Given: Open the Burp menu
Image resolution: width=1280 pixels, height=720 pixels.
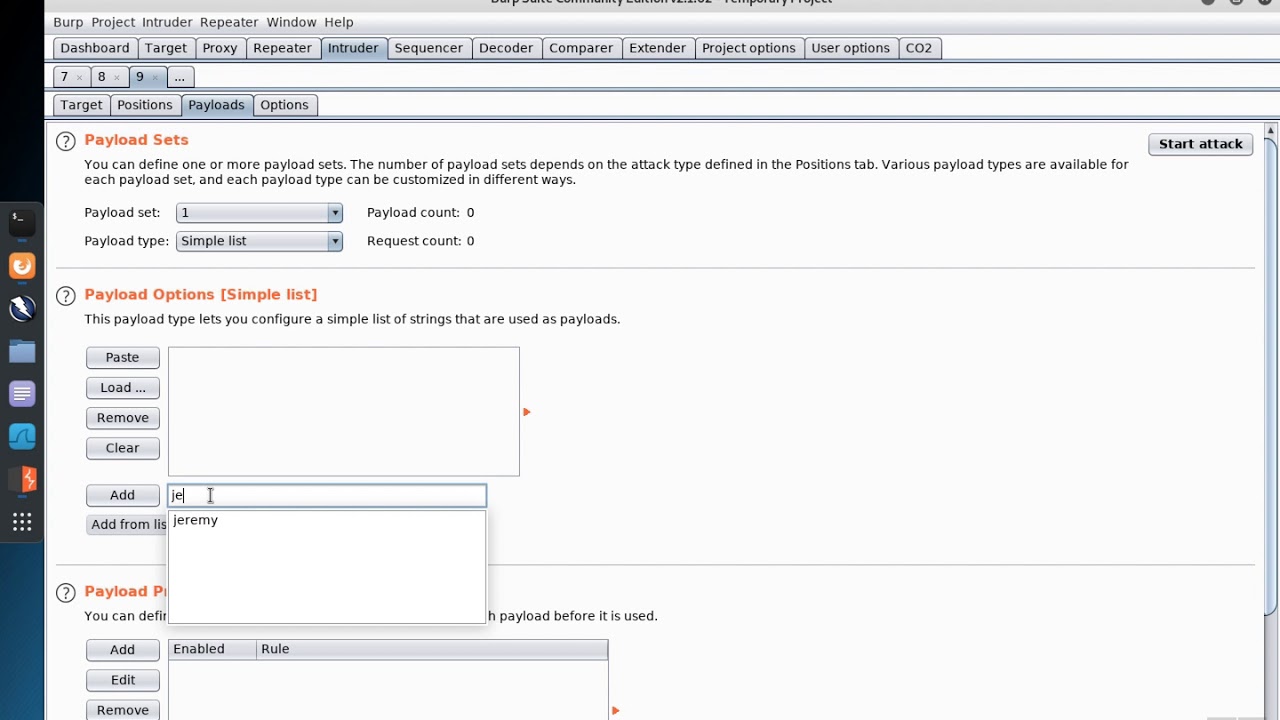Looking at the screenshot, I should coord(68,22).
